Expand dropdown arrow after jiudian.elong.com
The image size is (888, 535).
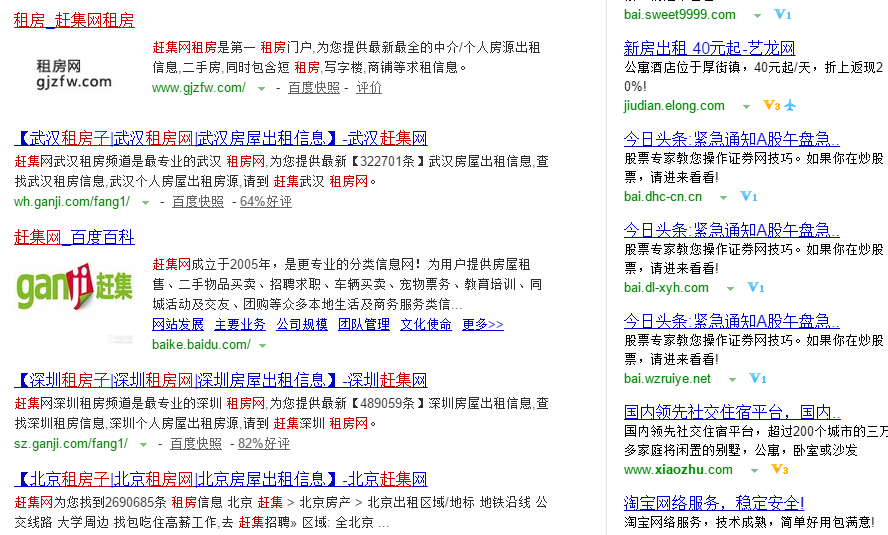click(x=746, y=106)
